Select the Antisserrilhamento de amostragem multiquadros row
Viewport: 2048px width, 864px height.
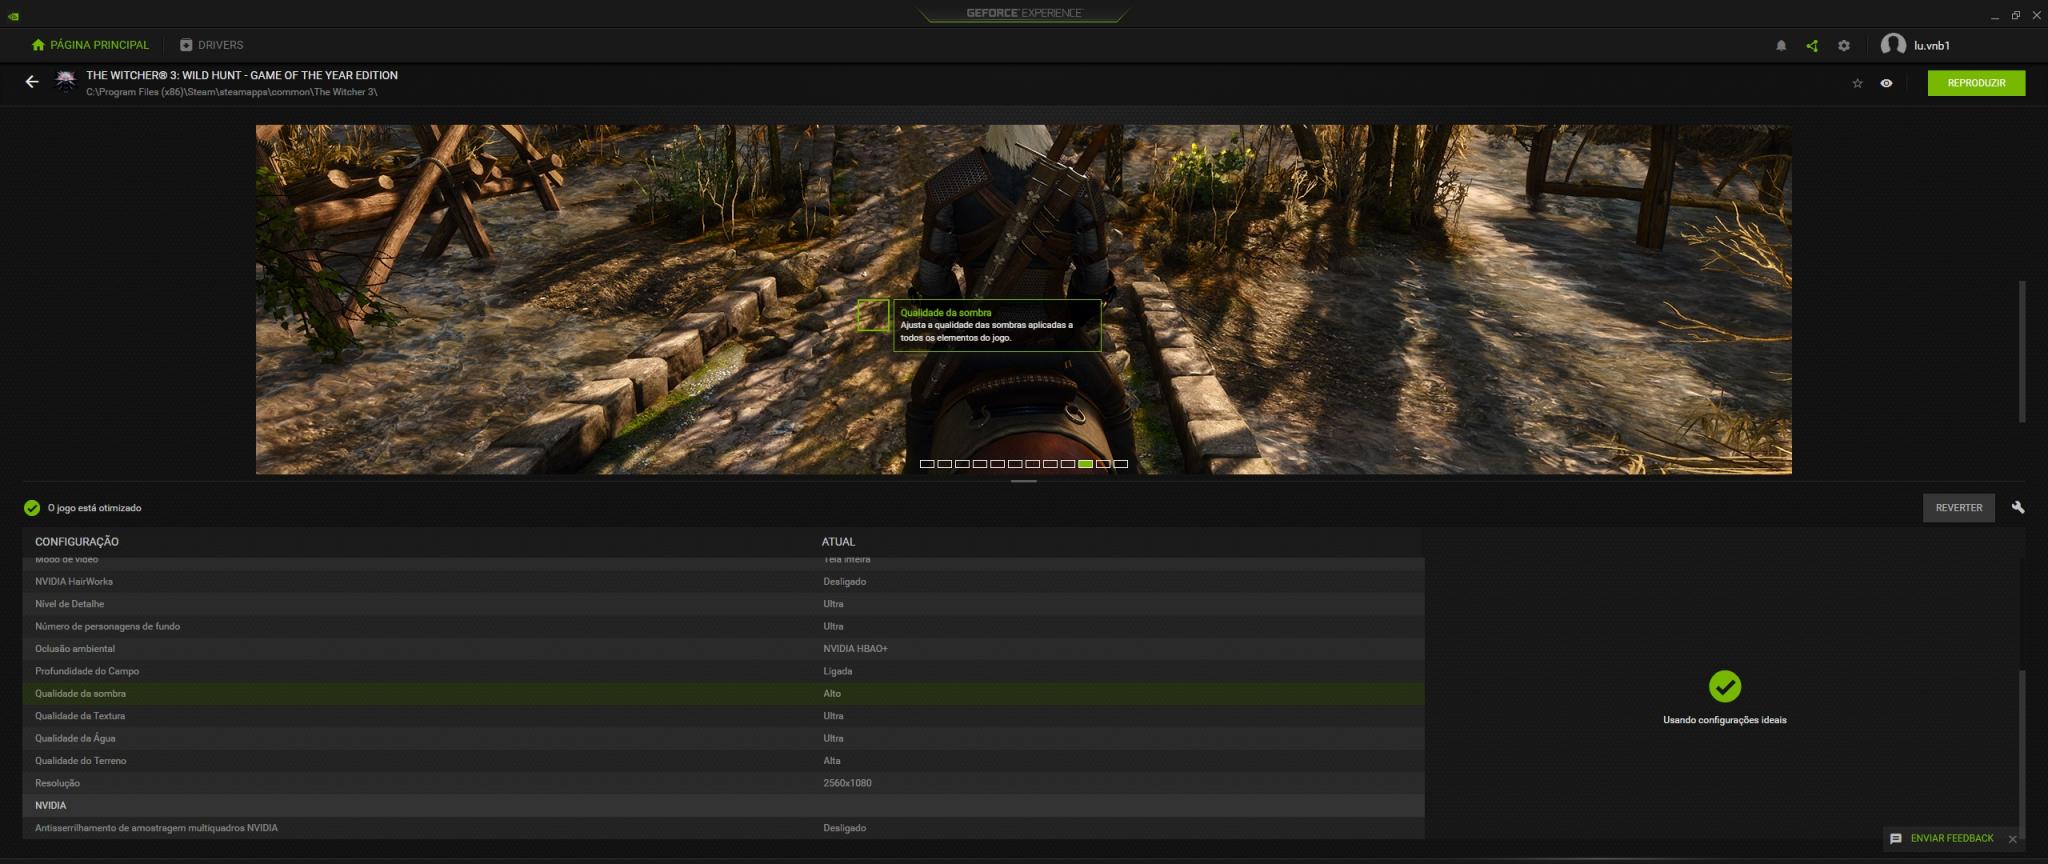coord(724,828)
